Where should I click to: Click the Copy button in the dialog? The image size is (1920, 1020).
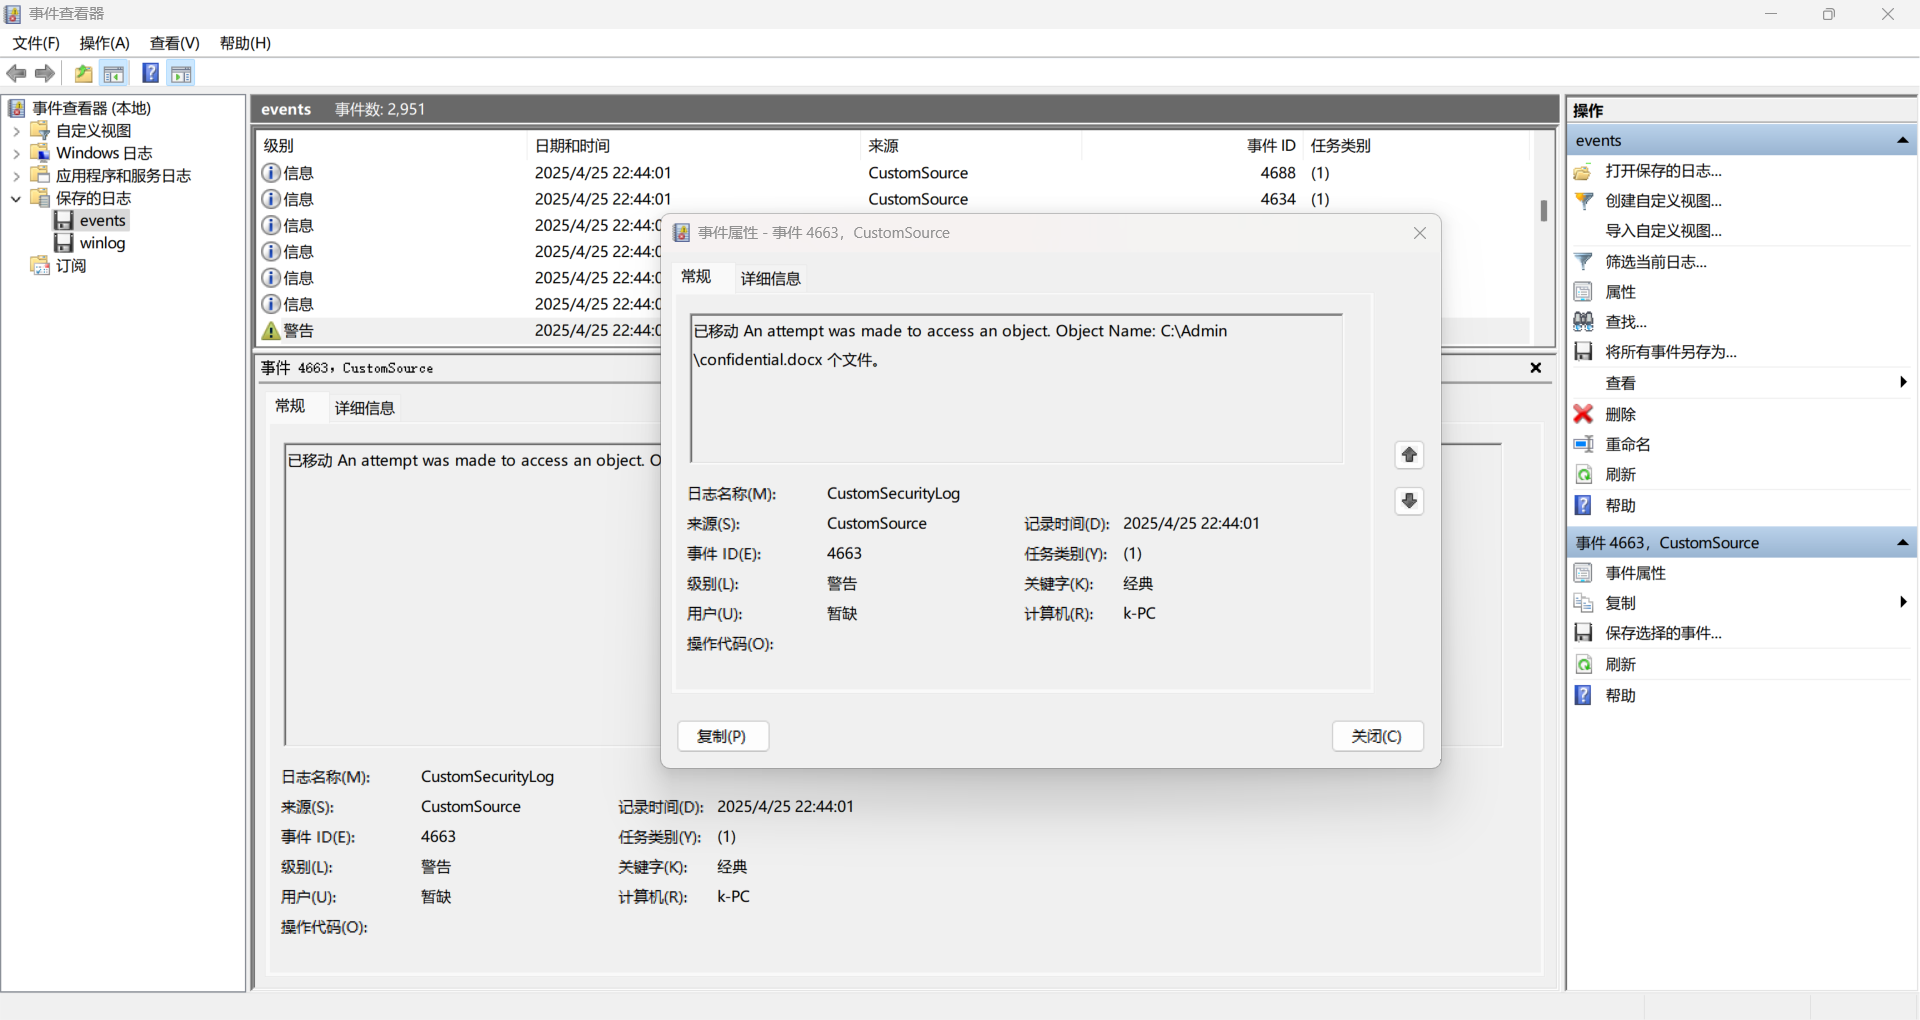(x=722, y=736)
